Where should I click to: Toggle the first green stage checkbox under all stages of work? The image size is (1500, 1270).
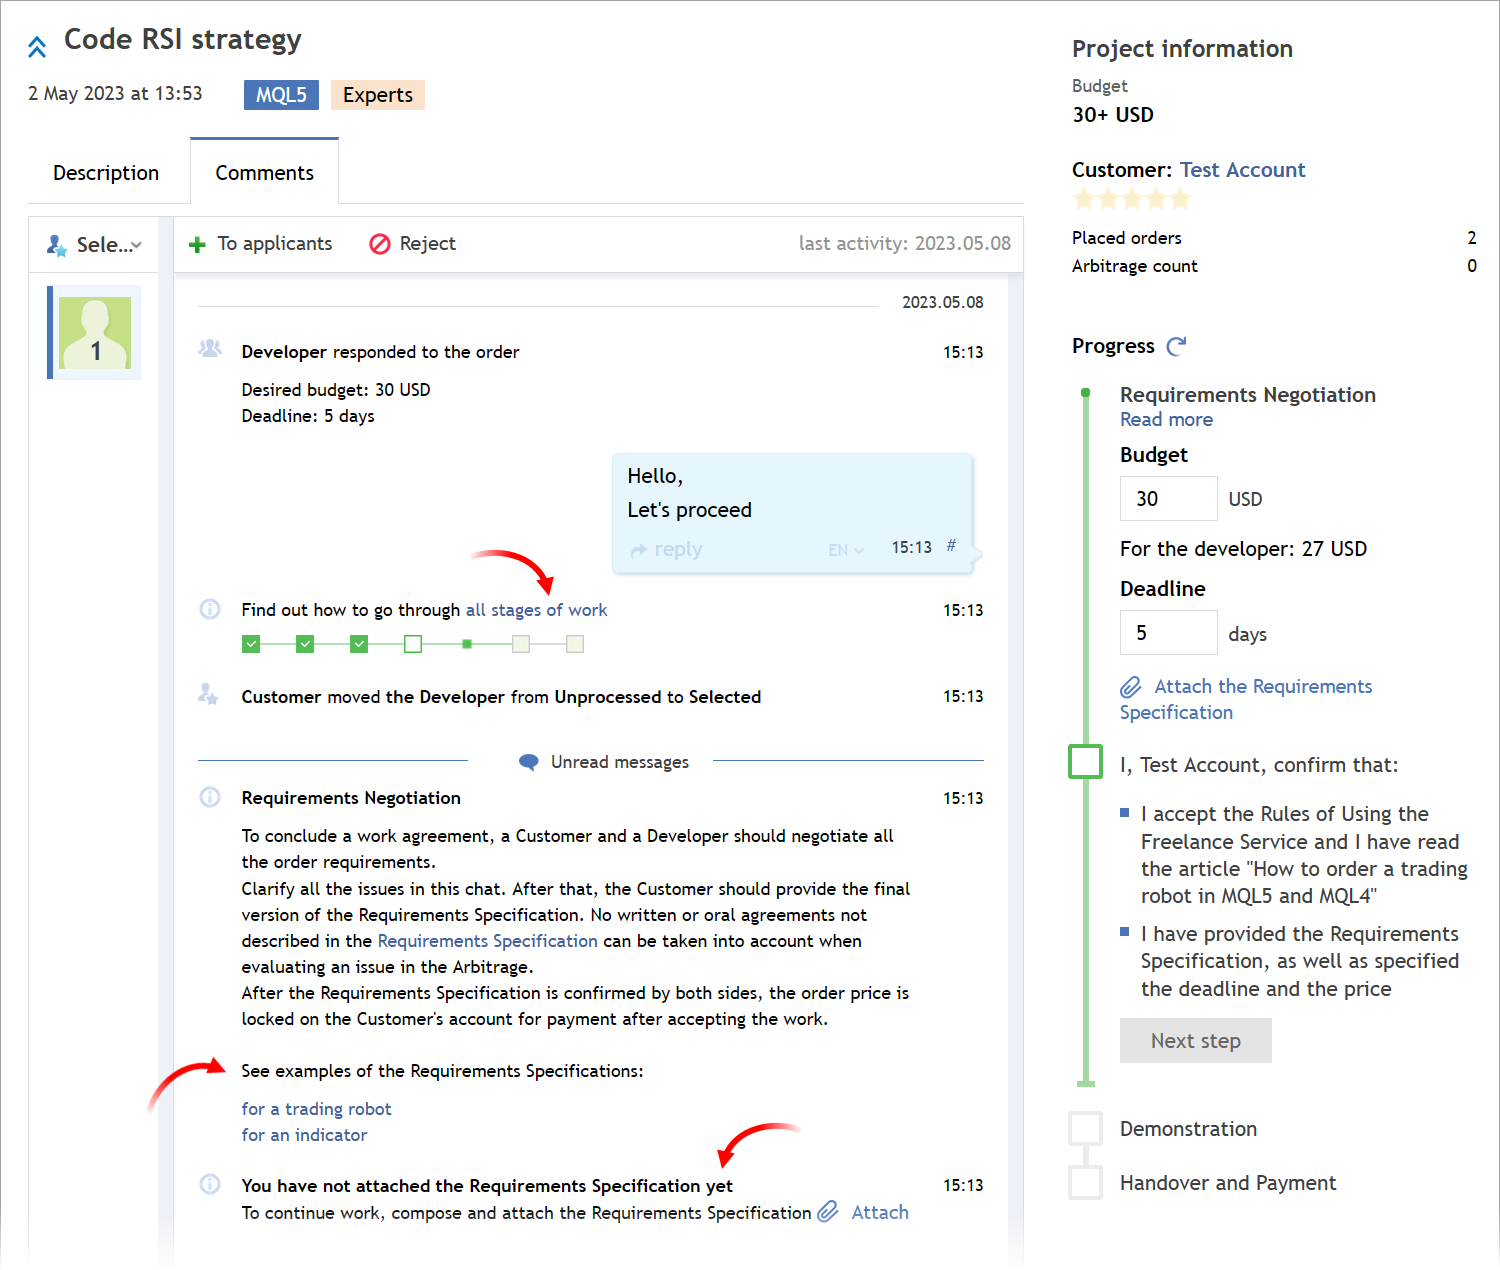tap(251, 644)
